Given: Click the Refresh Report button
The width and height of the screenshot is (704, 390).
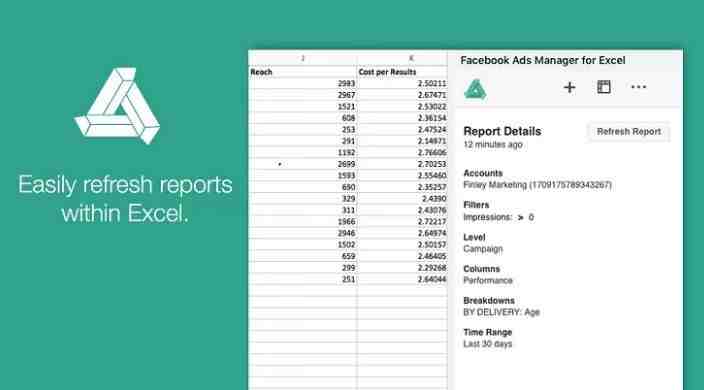Looking at the screenshot, I should [629, 131].
